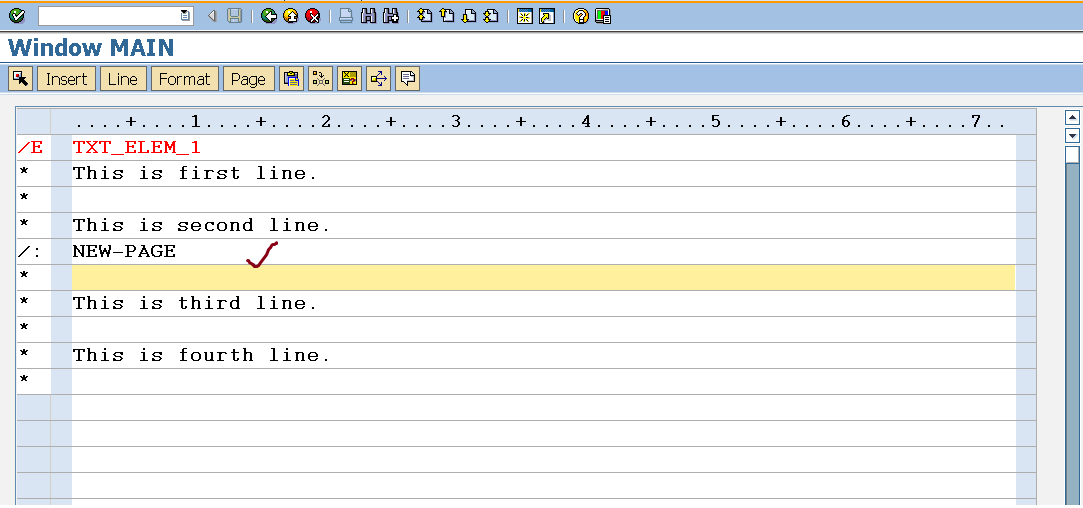Click the Page button
The height and width of the screenshot is (508, 1083).
248,79
